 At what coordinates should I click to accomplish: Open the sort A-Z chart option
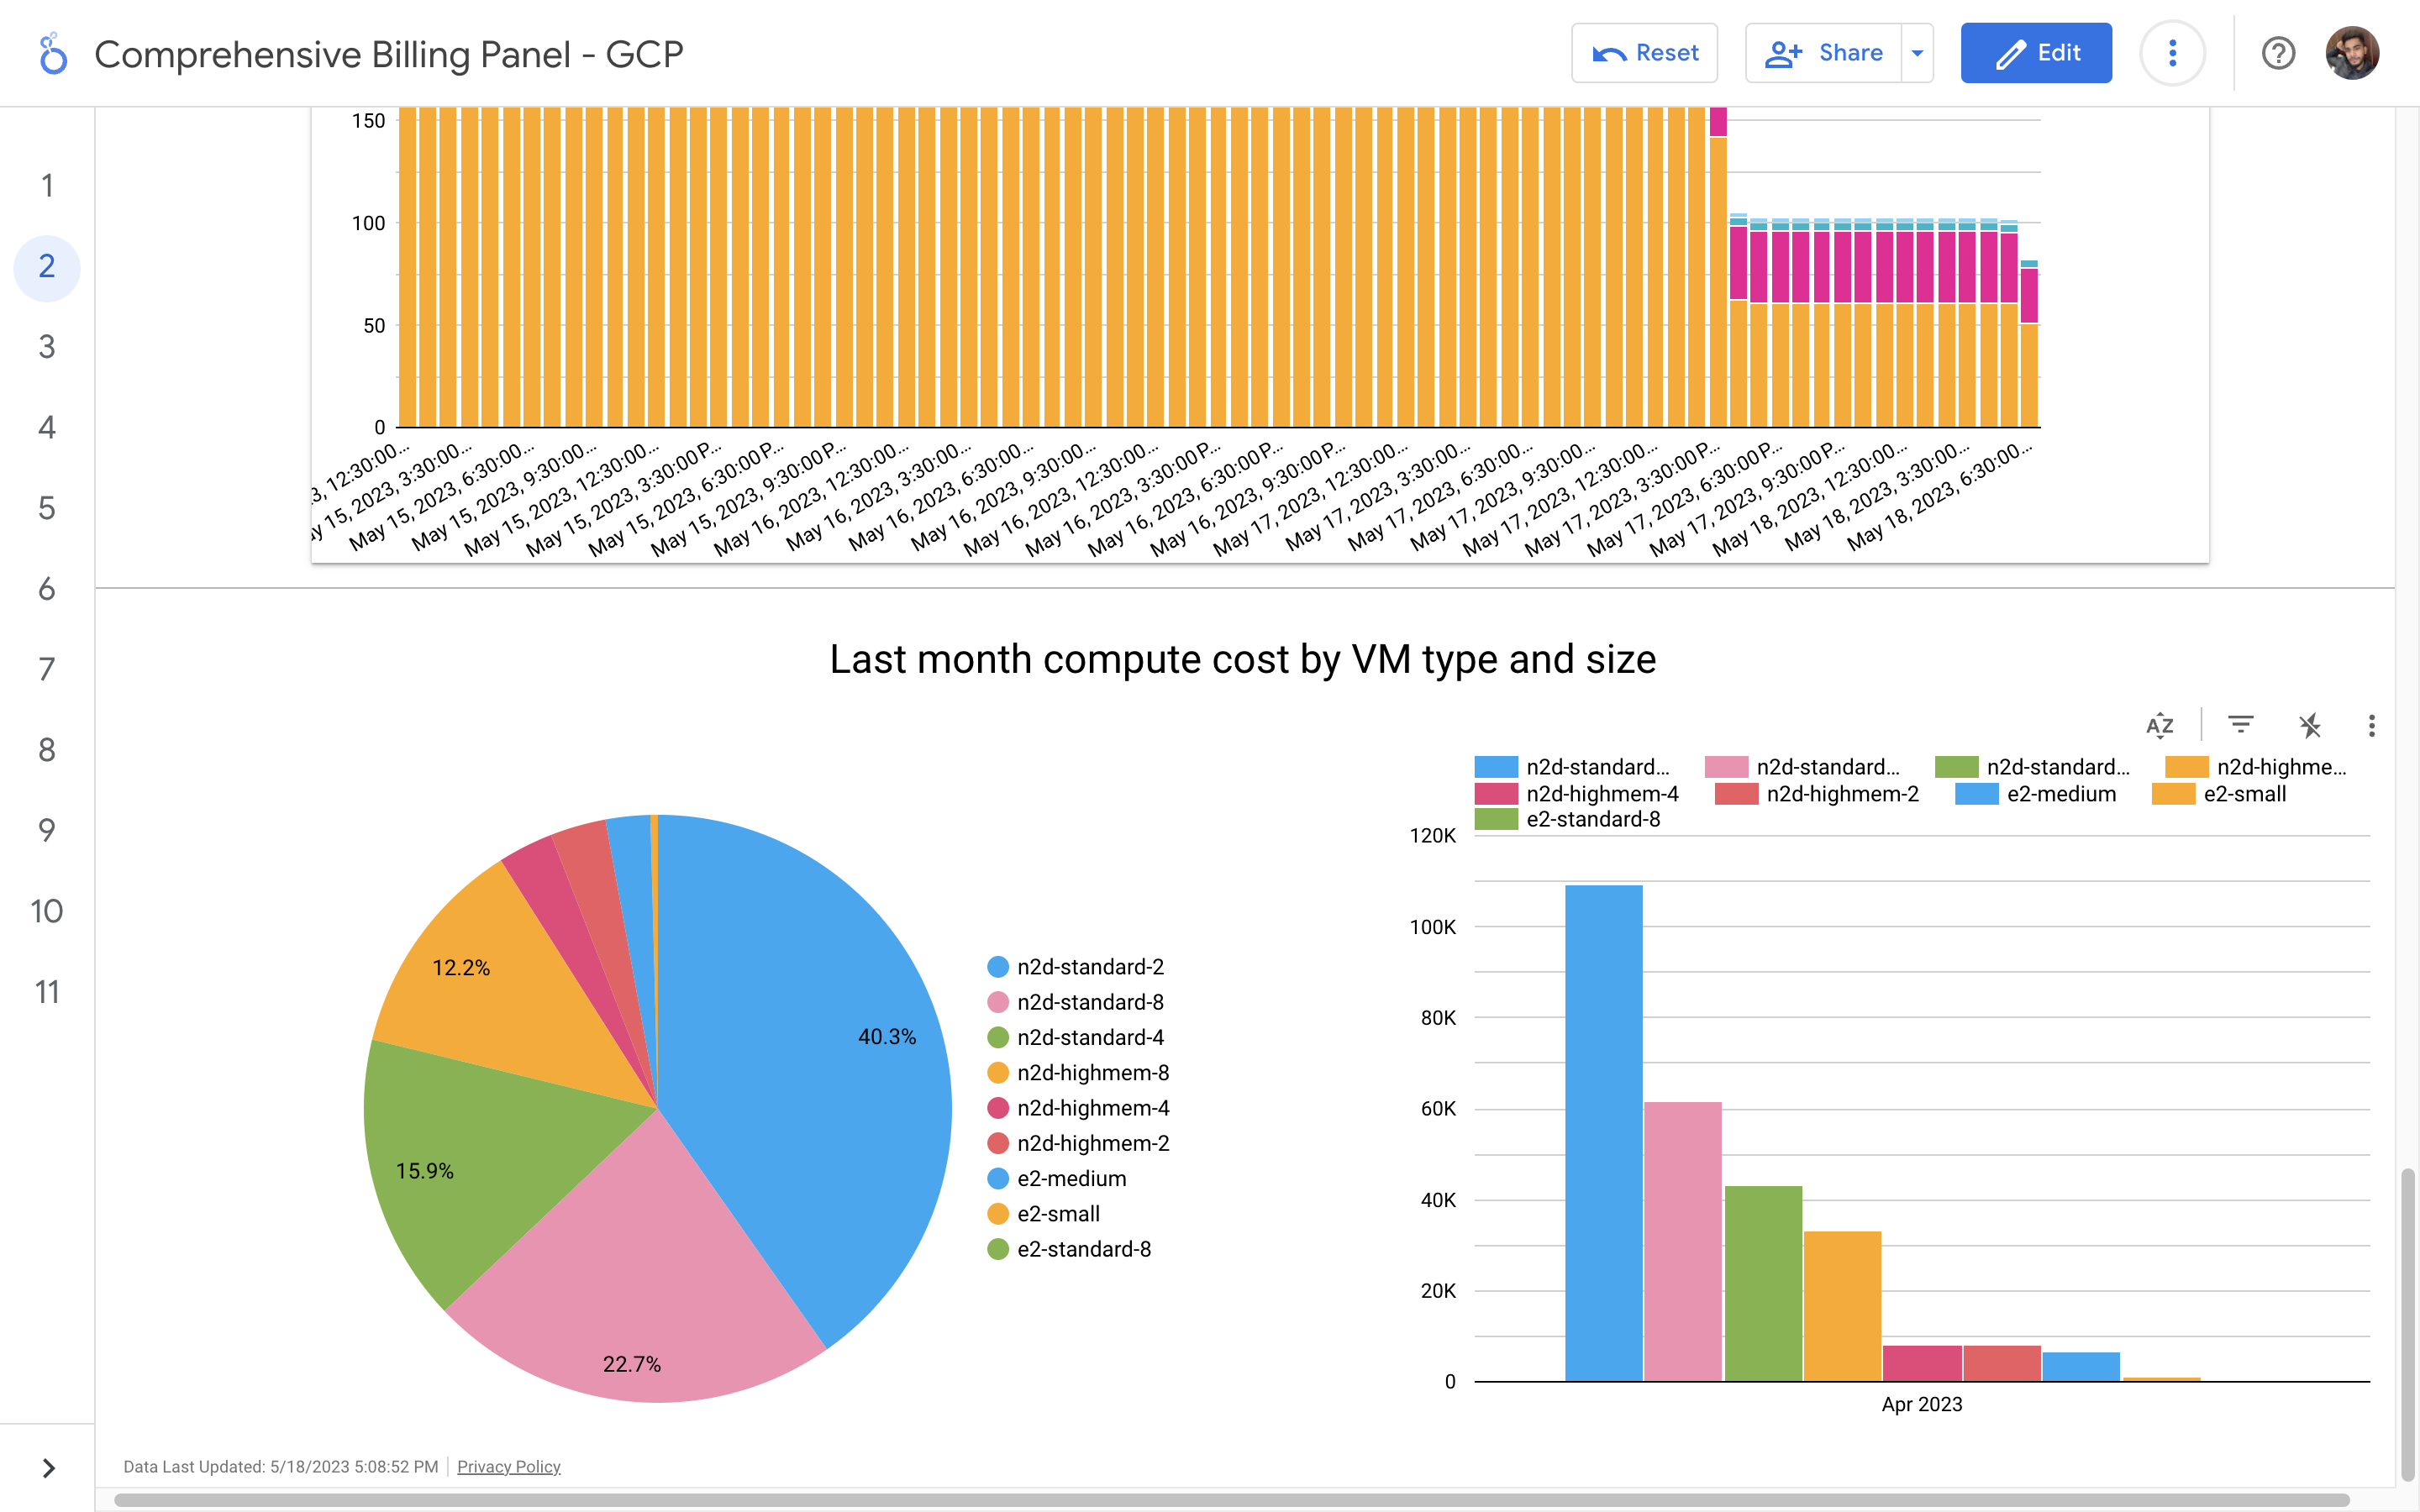point(2159,725)
